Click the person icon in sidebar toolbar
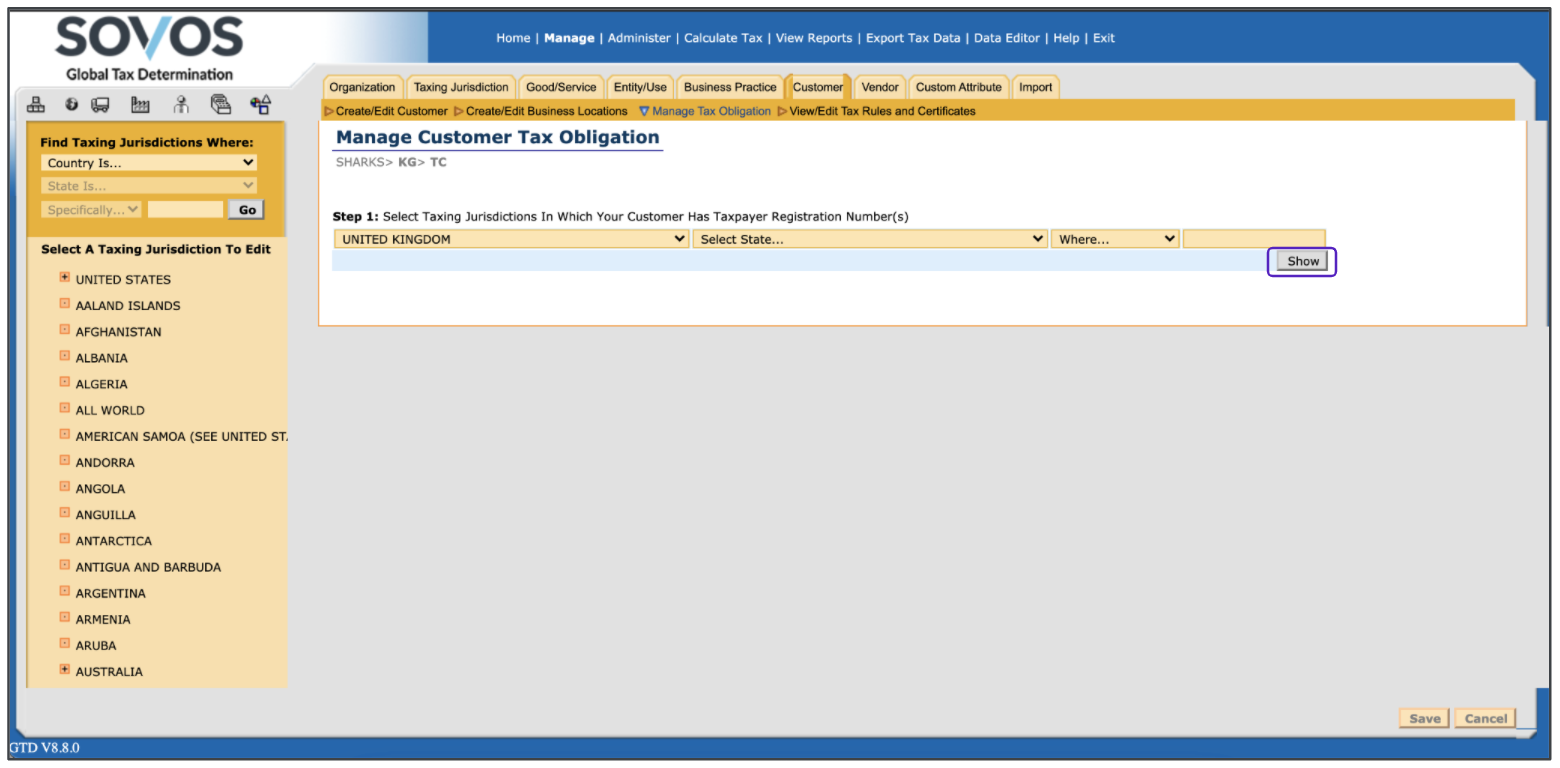The width and height of the screenshot is (1560, 768). [181, 104]
